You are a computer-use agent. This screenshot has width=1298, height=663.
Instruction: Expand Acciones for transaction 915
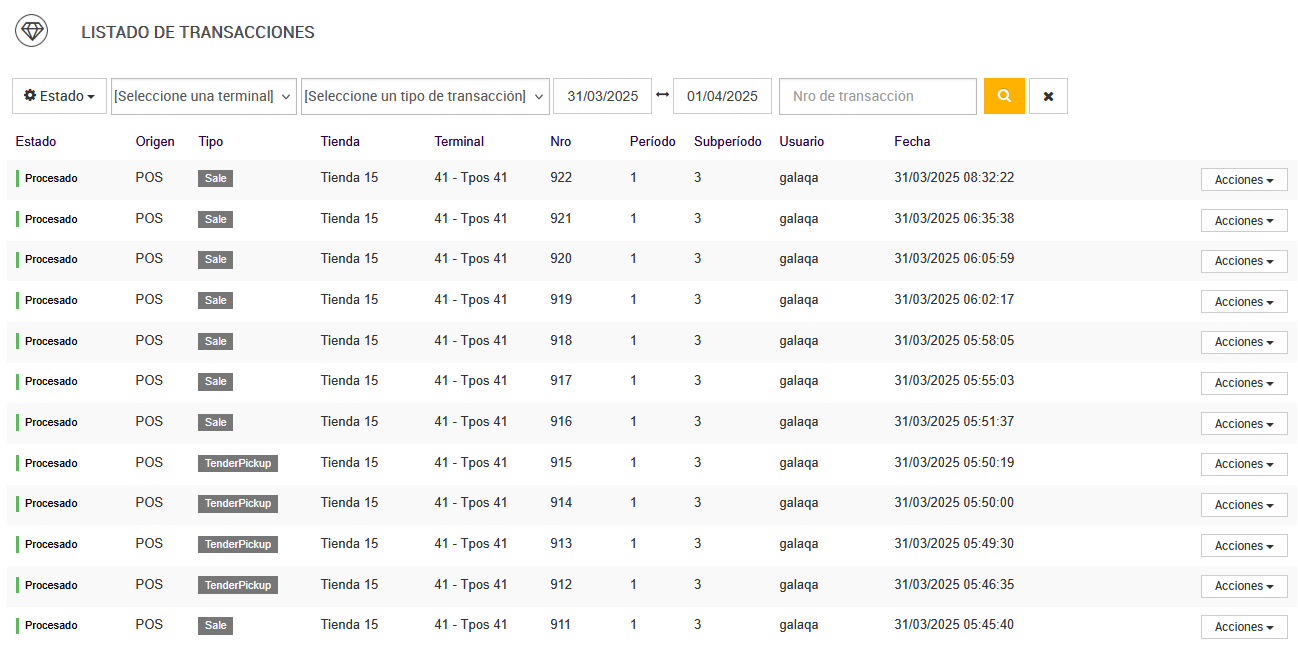[x=1243, y=464]
